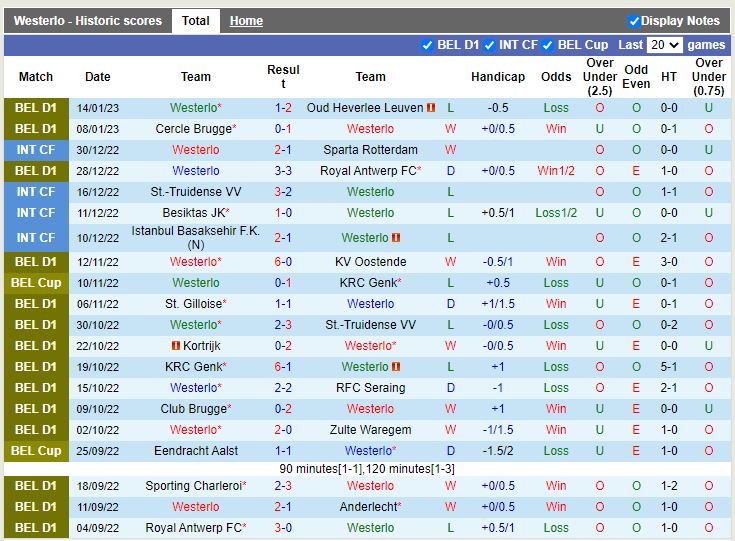Open Besiktas JK team link

[194, 213]
